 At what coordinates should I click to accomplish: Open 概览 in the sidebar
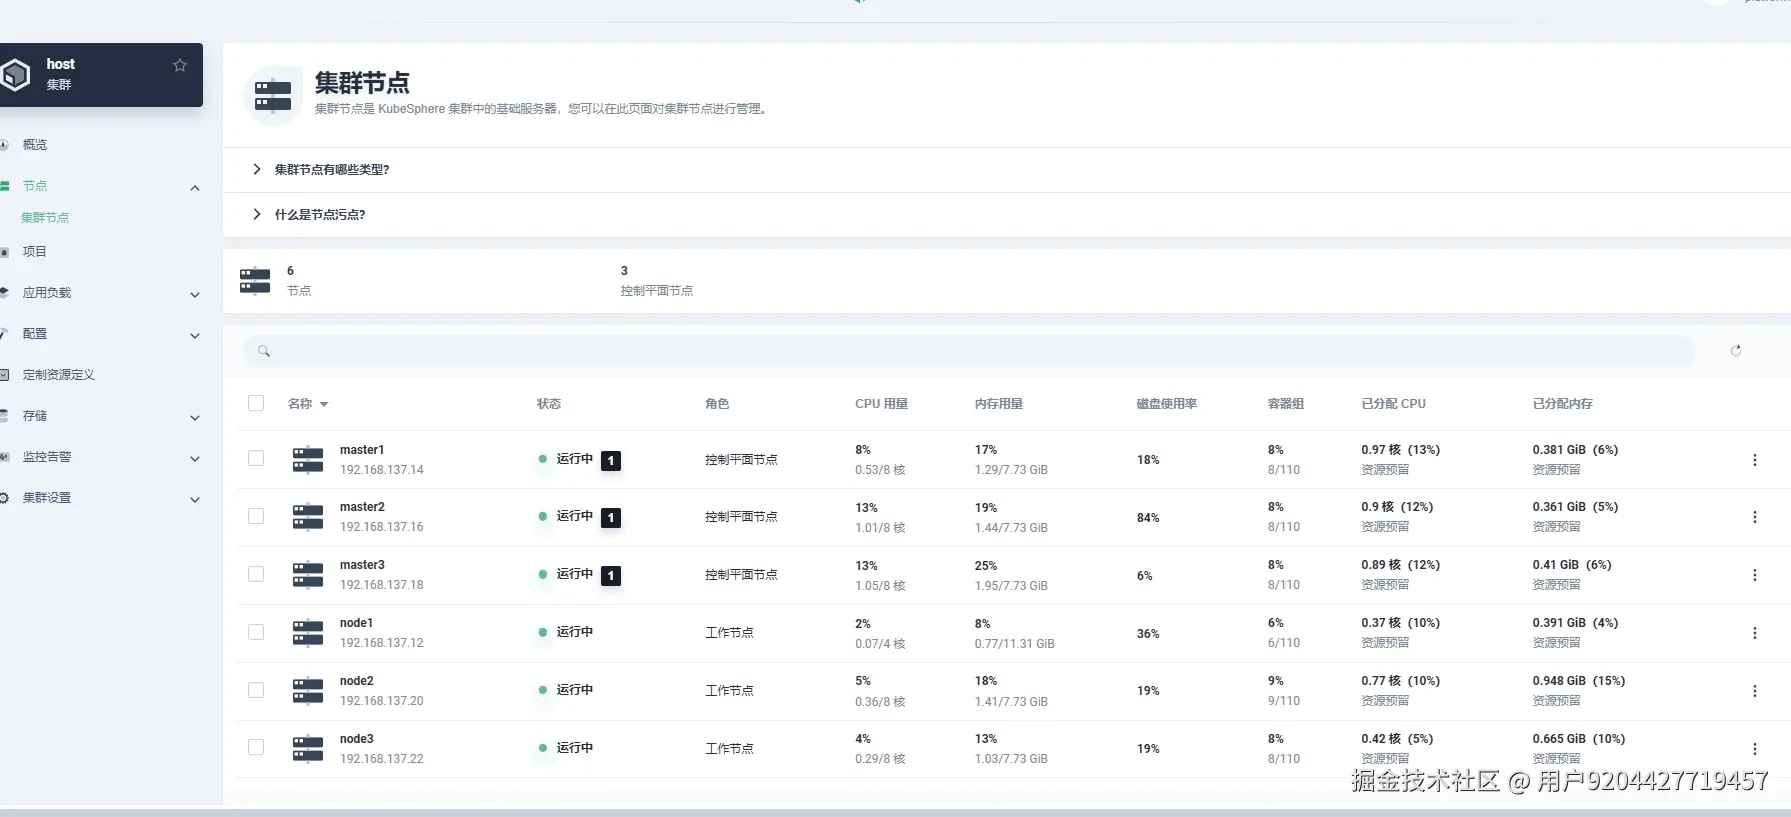(x=35, y=145)
